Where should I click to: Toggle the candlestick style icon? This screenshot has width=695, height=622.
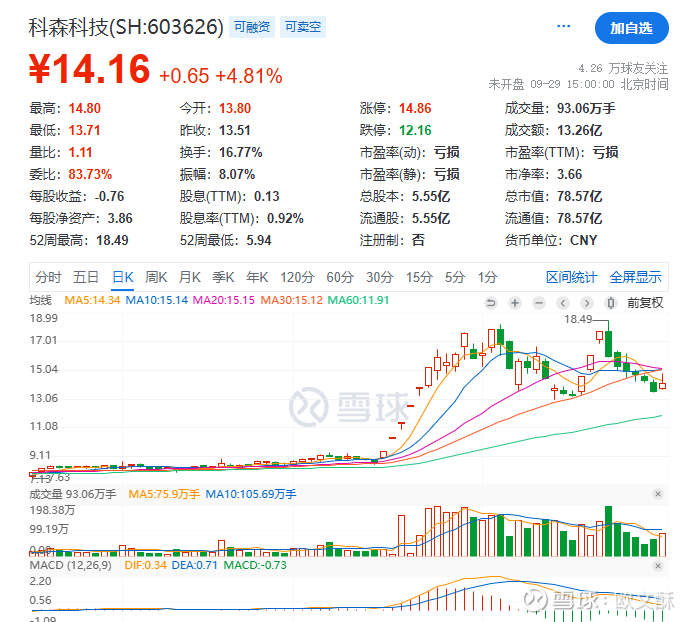pos(611,303)
